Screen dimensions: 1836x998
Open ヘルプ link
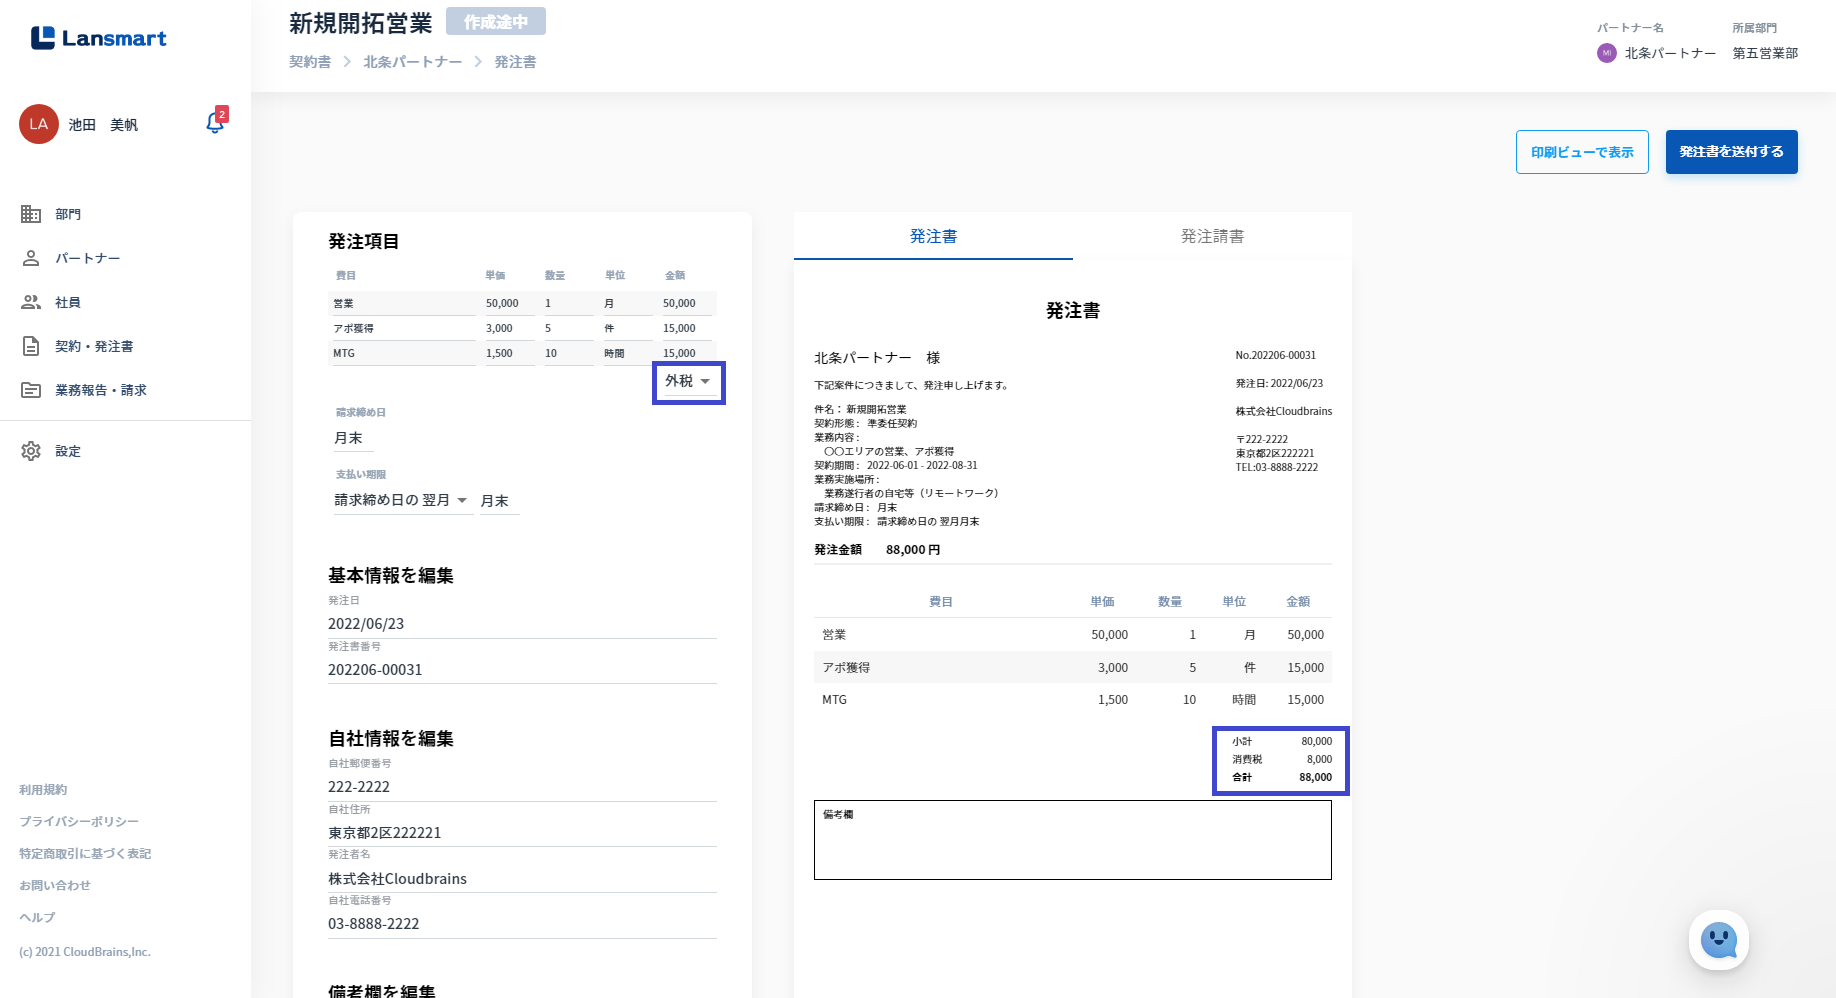tap(37, 918)
